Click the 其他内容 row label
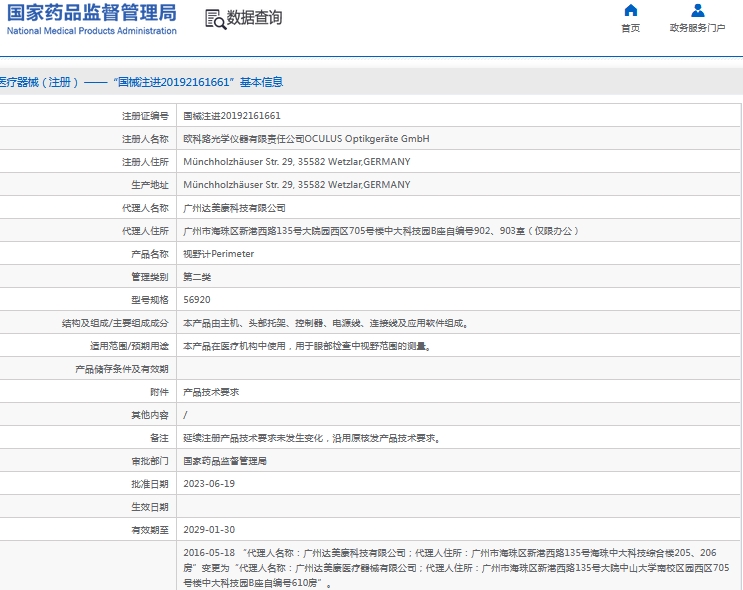 150,415
